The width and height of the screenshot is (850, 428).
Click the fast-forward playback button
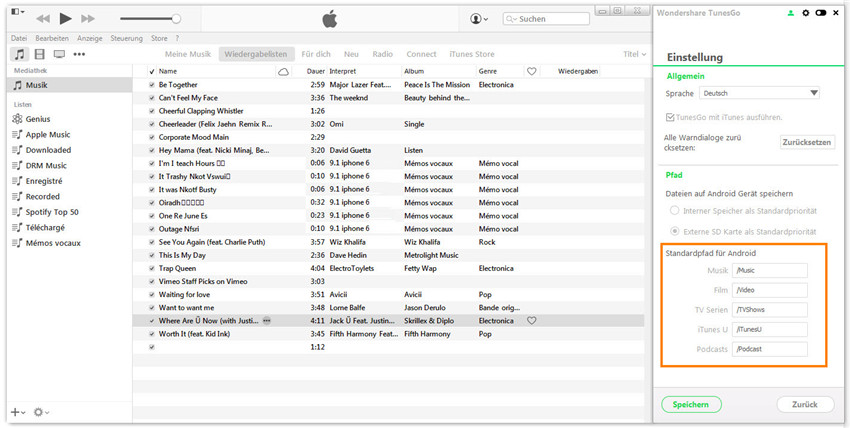click(x=88, y=19)
